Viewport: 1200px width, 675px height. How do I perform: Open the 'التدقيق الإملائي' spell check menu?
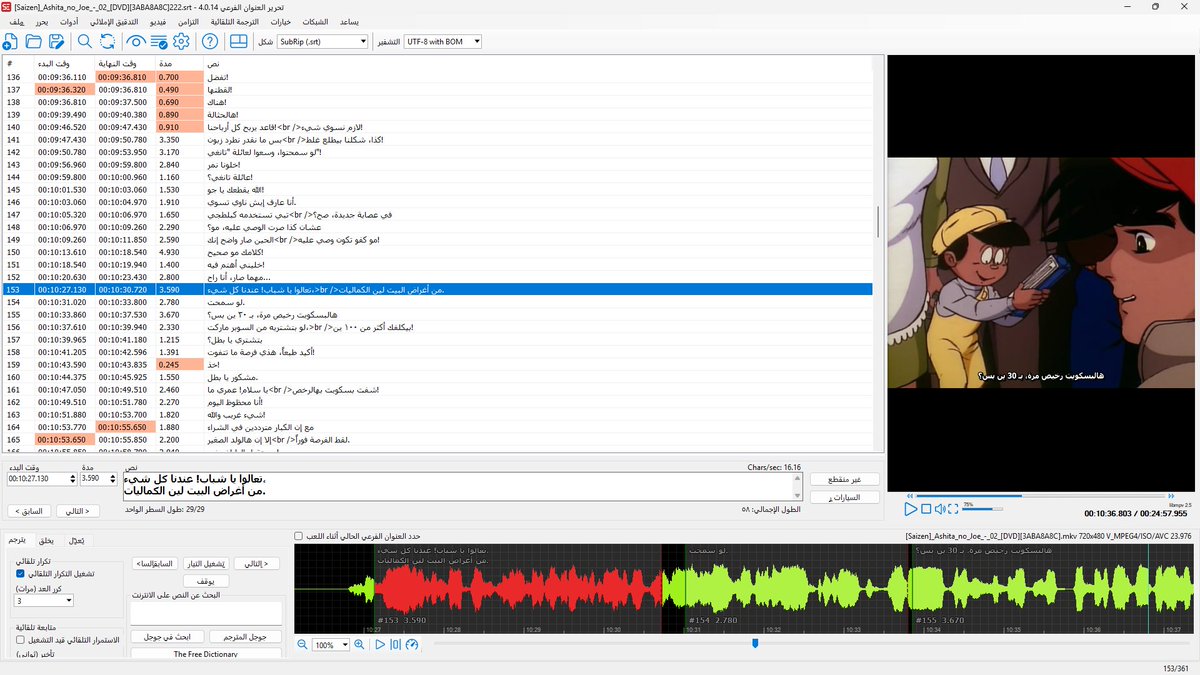point(114,21)
